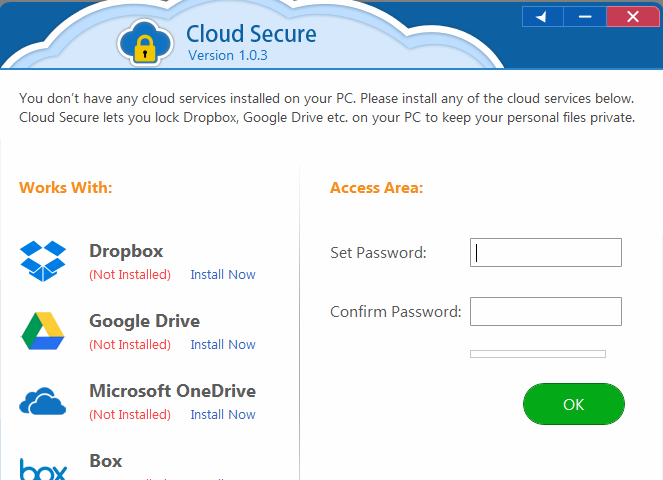Click Dropbox's (Not Installed) status
This screenshot has width=663, height=480.
pyautogui.click(x=130, y=274)
